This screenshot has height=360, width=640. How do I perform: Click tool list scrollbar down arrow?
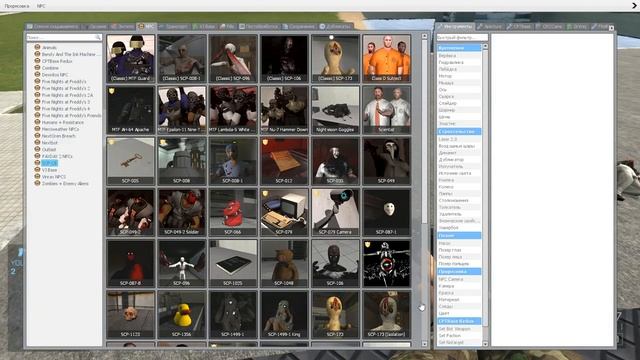click(485, 344)
